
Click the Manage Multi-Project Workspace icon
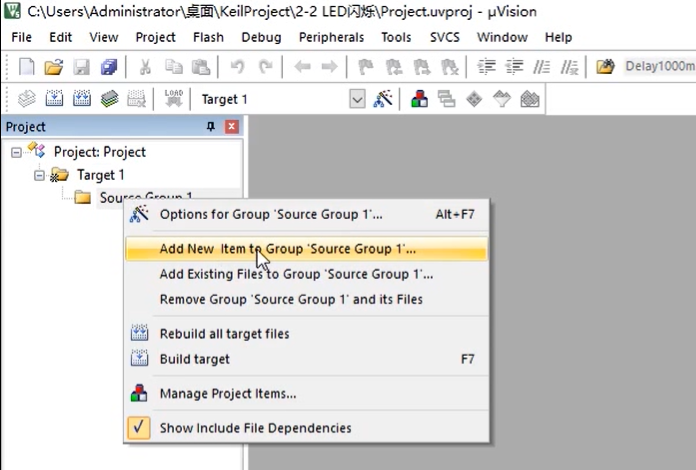click(447, 99)
